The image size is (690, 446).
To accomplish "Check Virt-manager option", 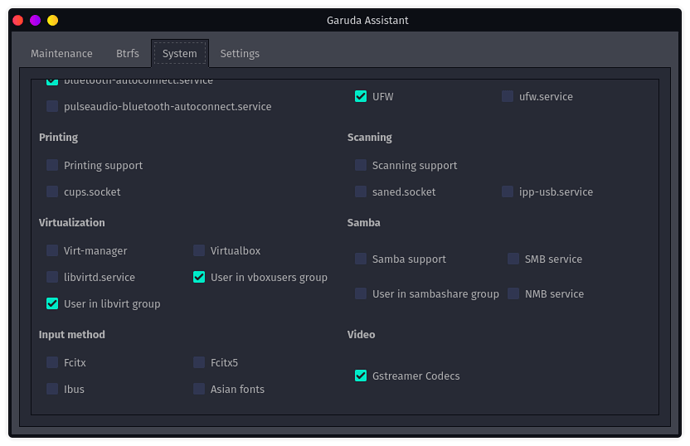I will click(52, 250).
